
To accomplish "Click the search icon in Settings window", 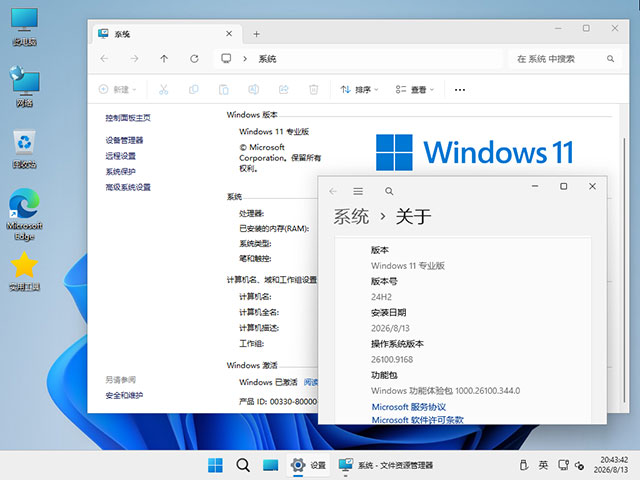I will [389, 191].
